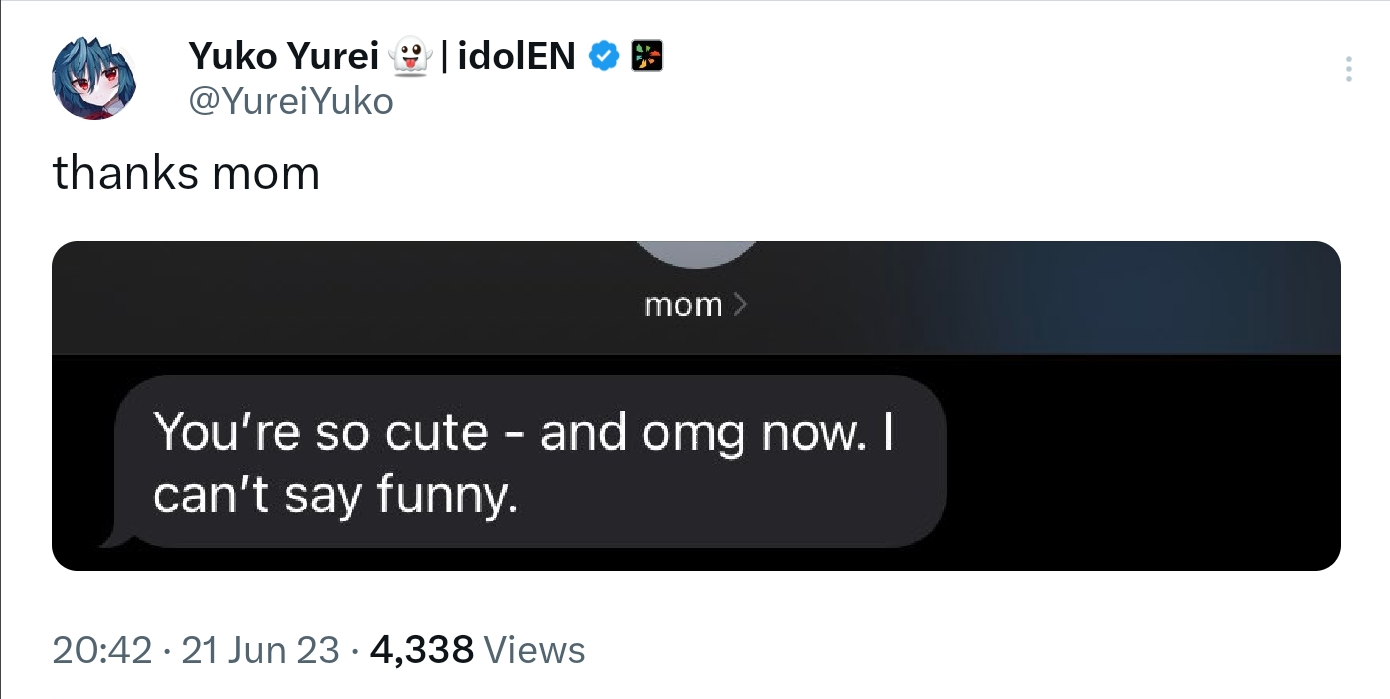Click the blue verified checkmark badge

602,57
